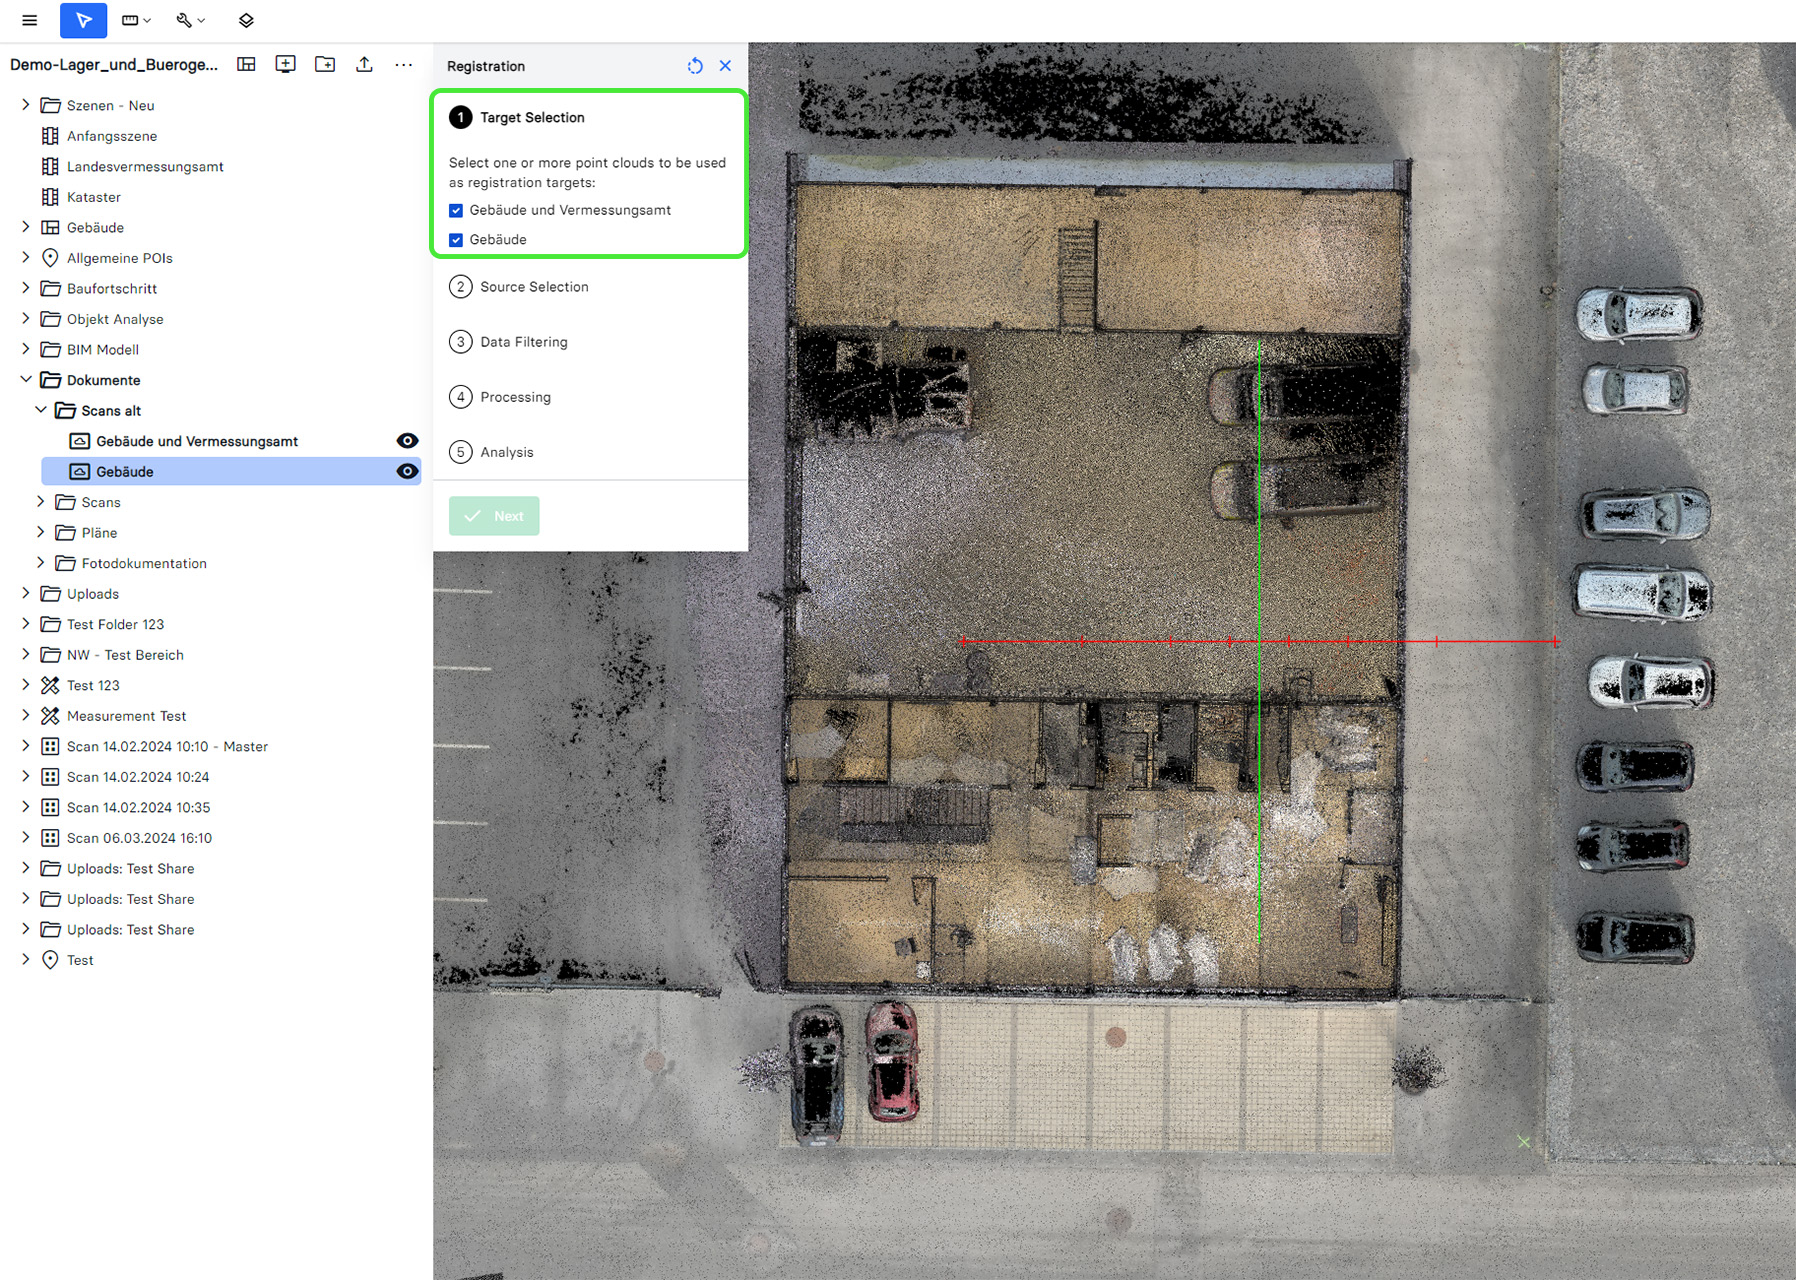The width and height of the screenshot is (1796, 1280).
Task: Collapse the Dokumente folder
Action: click(26, 380)
